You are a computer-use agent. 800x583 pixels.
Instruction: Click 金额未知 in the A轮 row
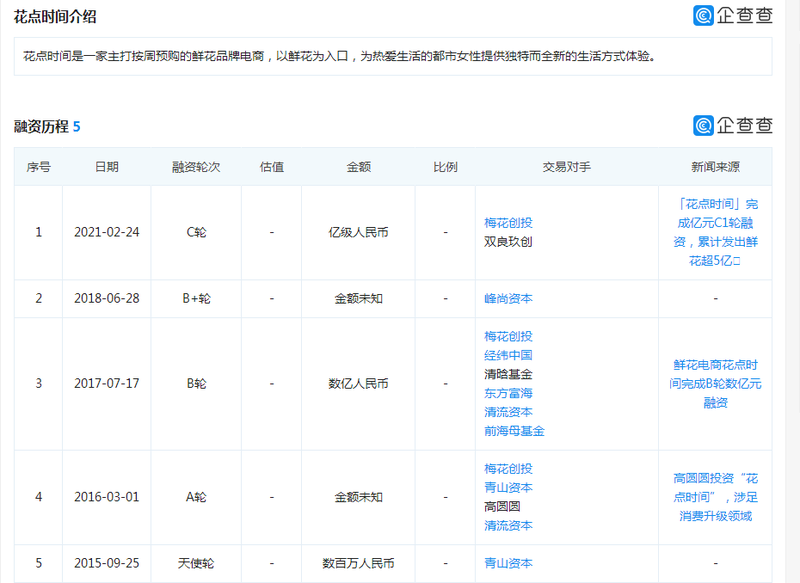pos(358,497)
